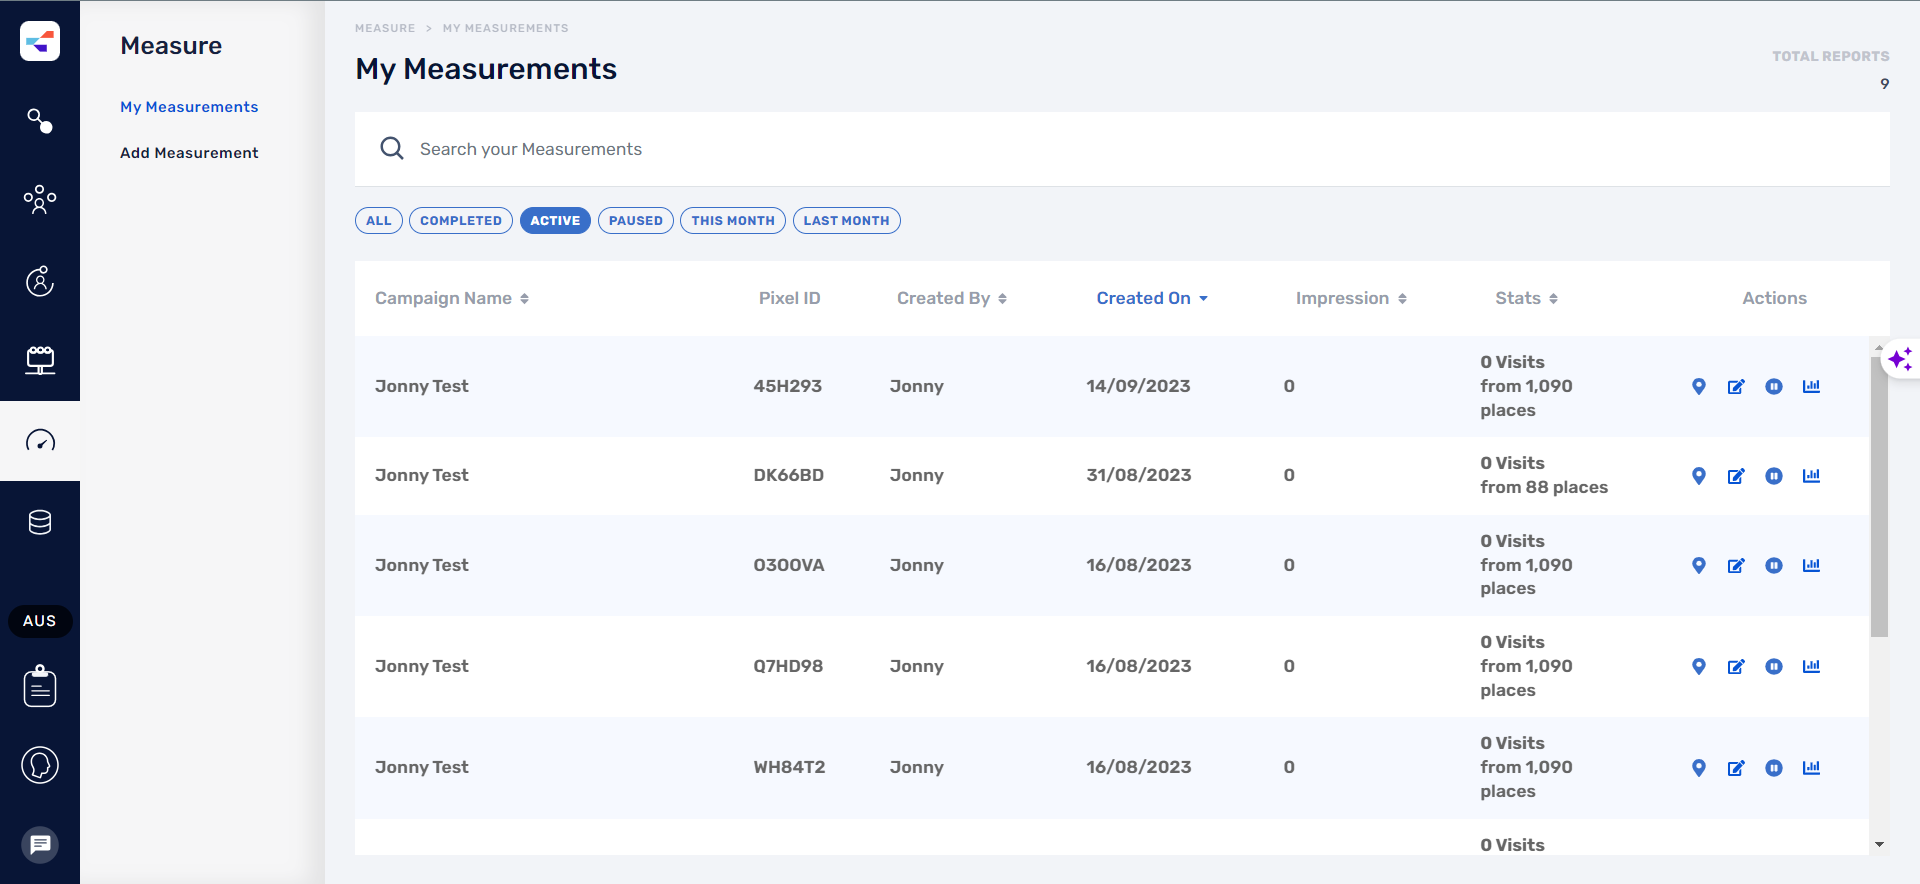The image size is (1920, 884).
Task: Click the app logo in the sidebar
Action: [x=40, y=41]
